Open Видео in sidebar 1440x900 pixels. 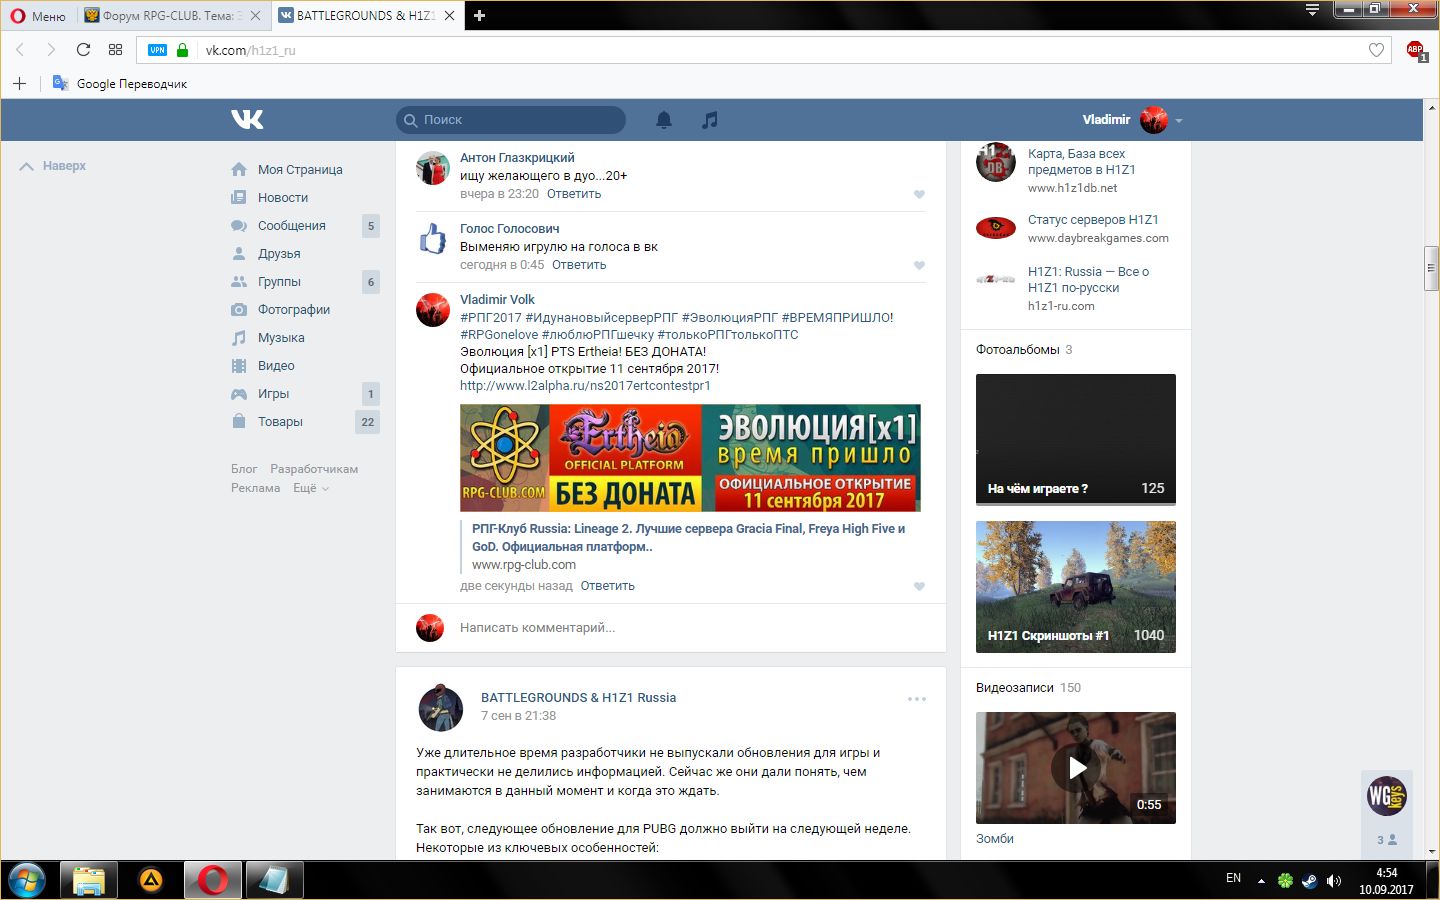click(276, 366)
